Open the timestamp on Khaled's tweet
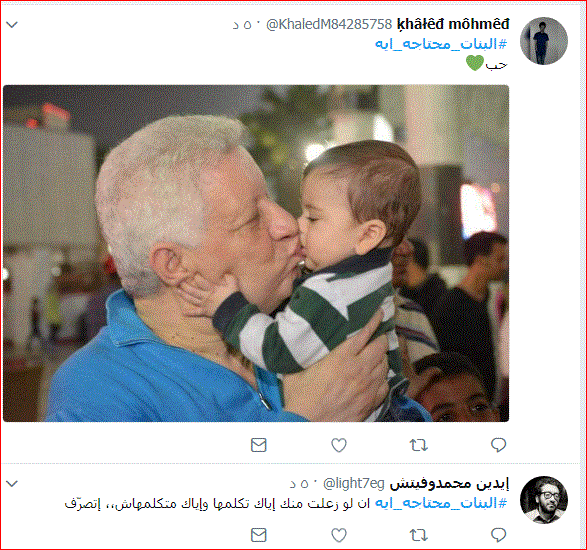 (242, 25)
